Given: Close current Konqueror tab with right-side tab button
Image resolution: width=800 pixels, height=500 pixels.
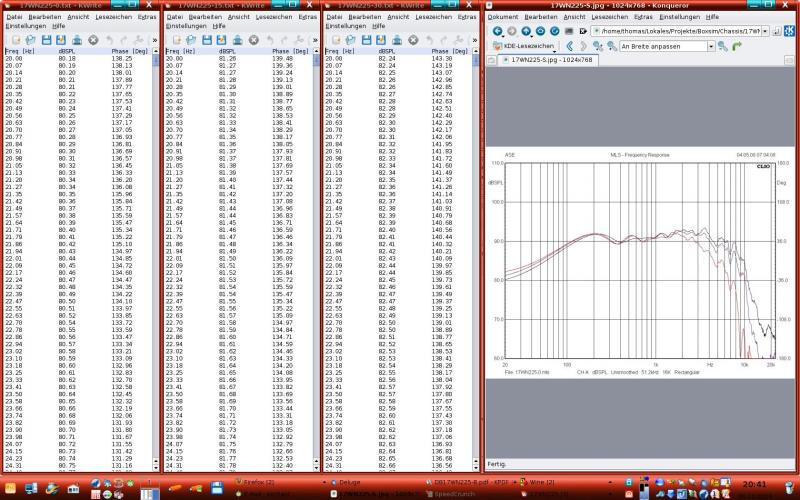Looking at the screenshot, I should 789,60.
